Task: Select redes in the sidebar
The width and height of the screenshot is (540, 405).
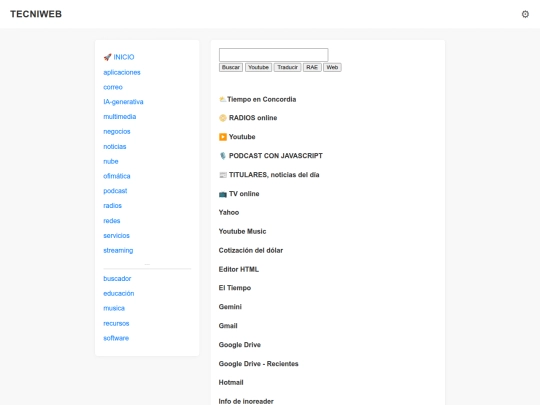Action: 112,221
